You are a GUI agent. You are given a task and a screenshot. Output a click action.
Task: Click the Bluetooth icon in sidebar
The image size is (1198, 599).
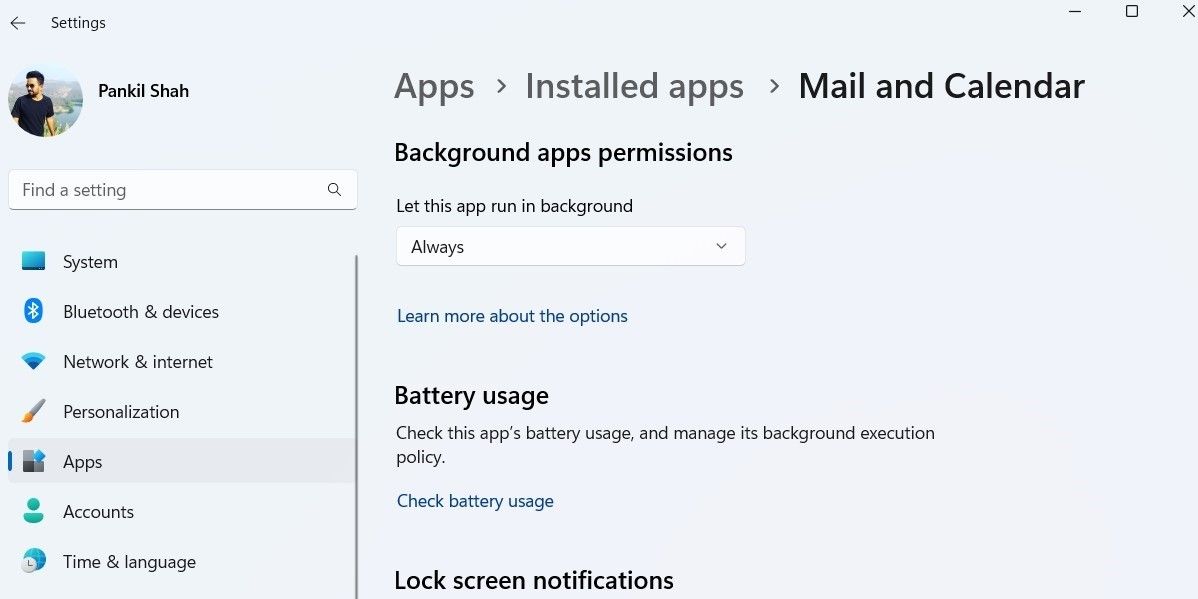[34, 311]
